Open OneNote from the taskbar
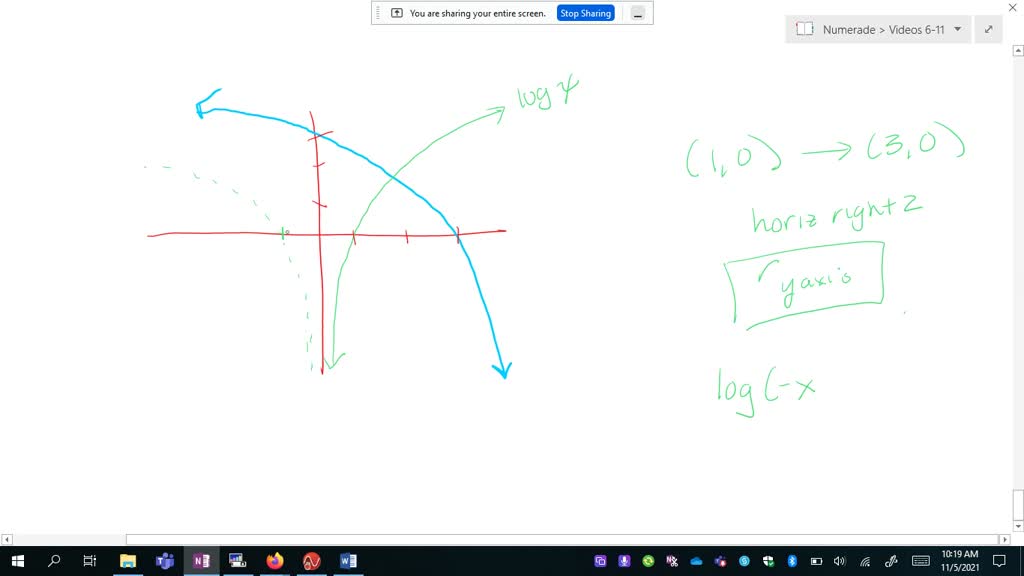 pyautogui.click(x=201, y=561)
